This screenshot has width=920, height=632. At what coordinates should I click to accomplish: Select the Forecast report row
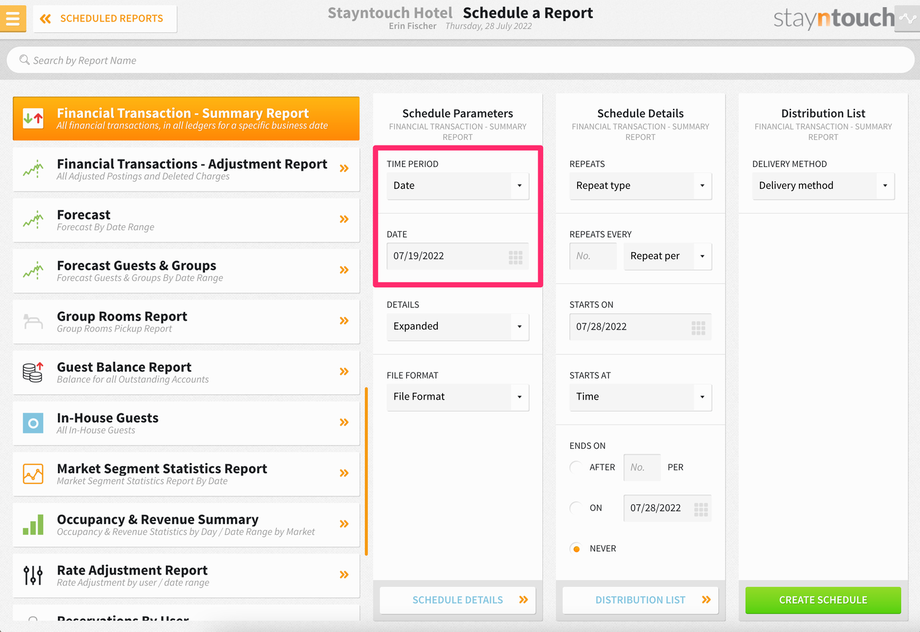[186, 219]
